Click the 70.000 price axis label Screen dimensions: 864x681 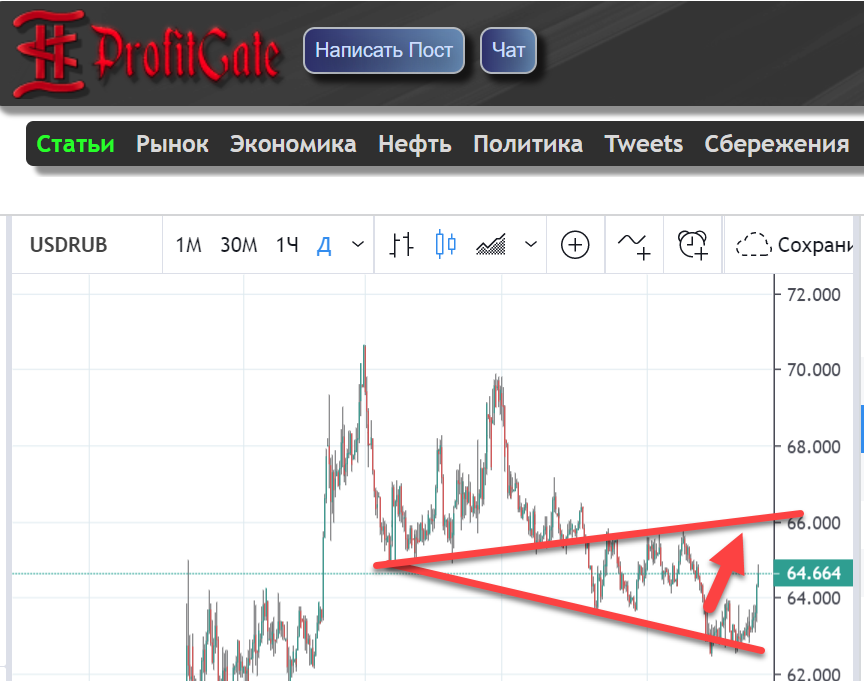(813, 370)
